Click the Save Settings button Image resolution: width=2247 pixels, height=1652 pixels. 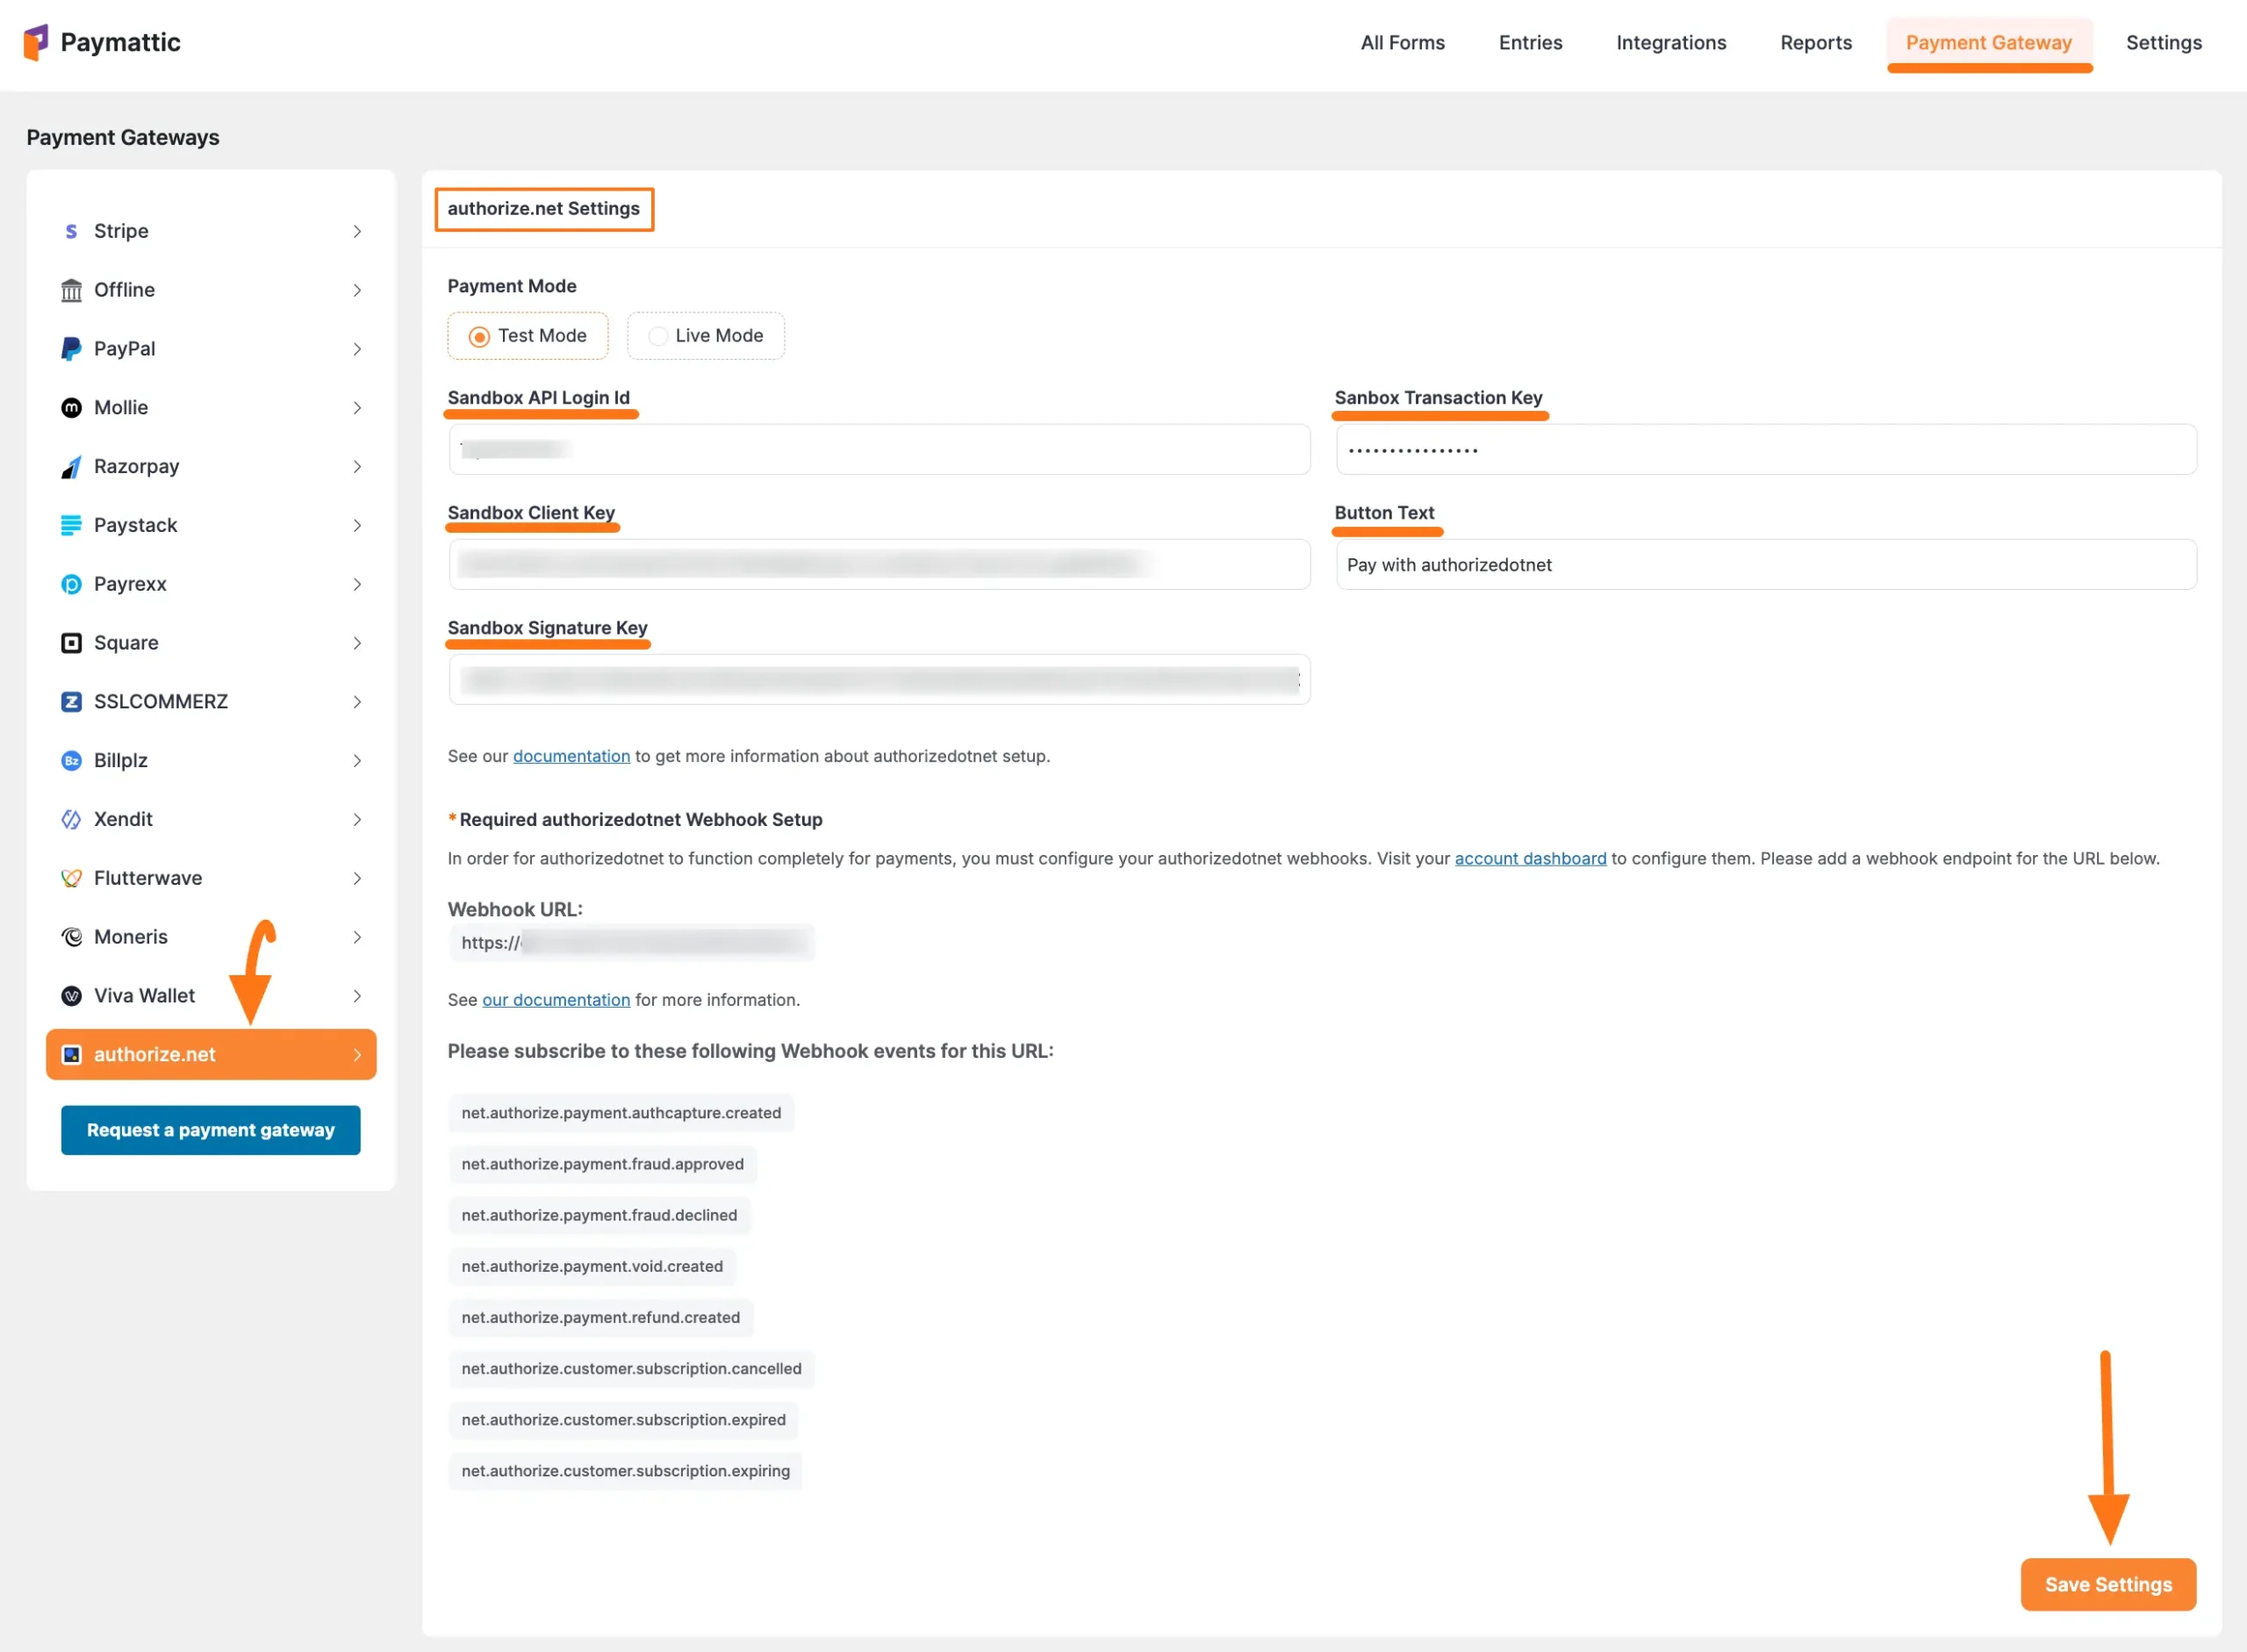click(2108, 1584)
